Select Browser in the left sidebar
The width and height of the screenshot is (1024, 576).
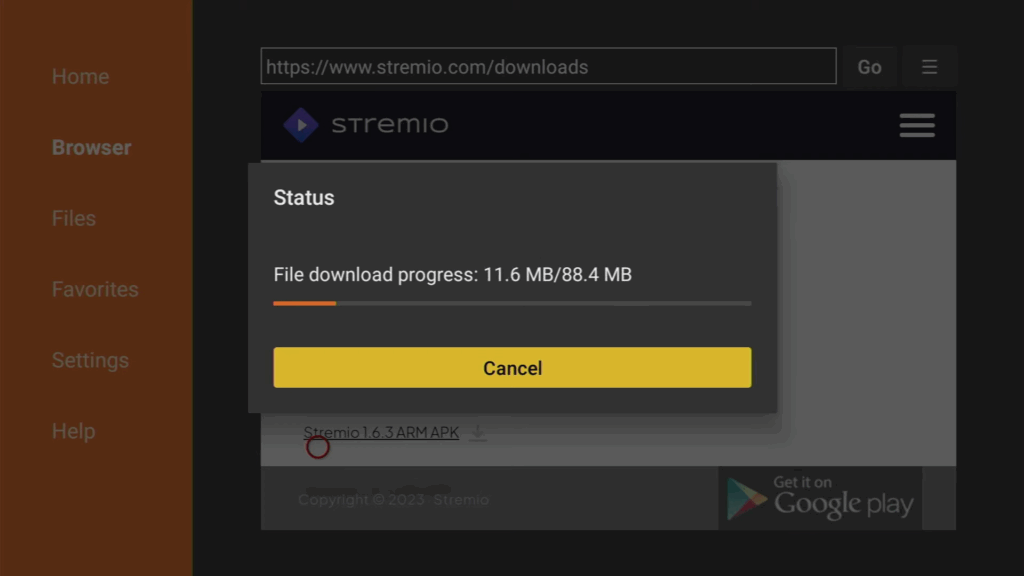(91, 148)
